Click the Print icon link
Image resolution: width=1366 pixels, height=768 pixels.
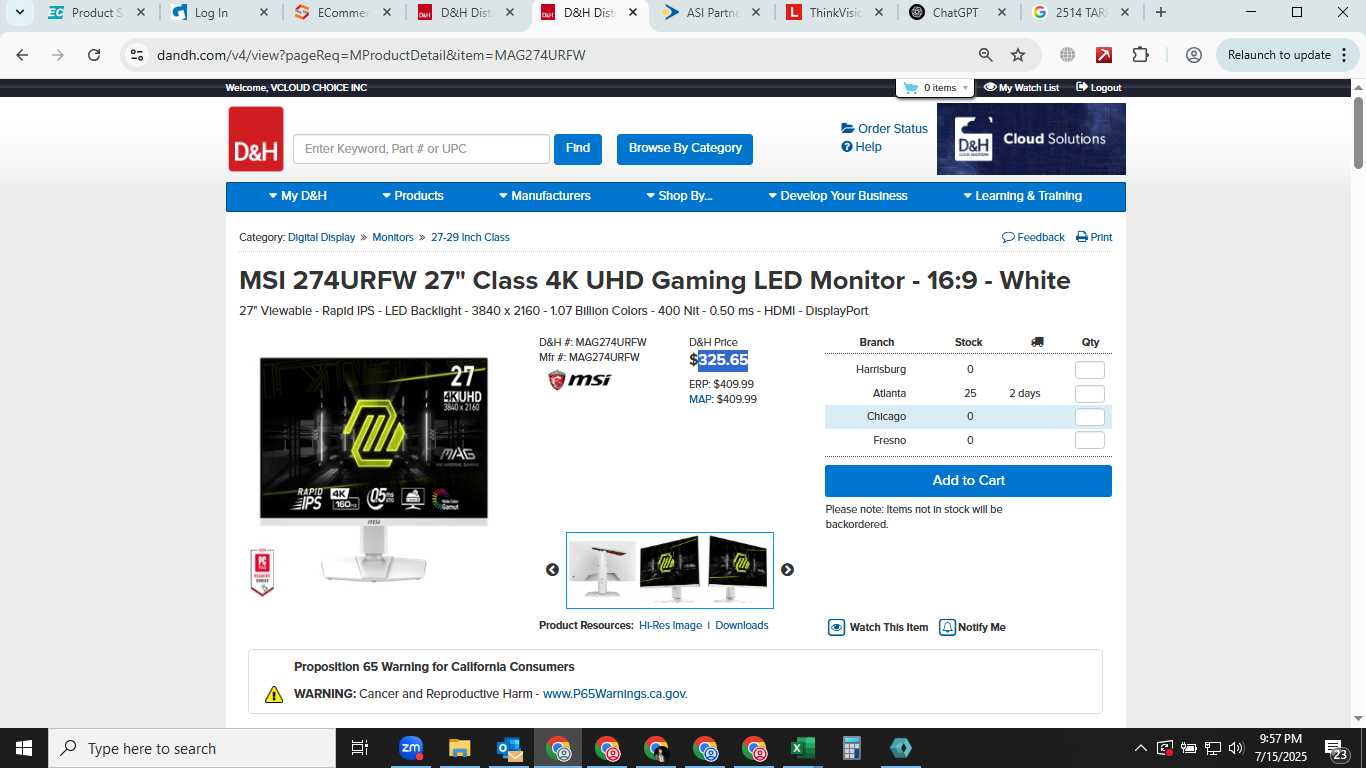[1094, 237]
